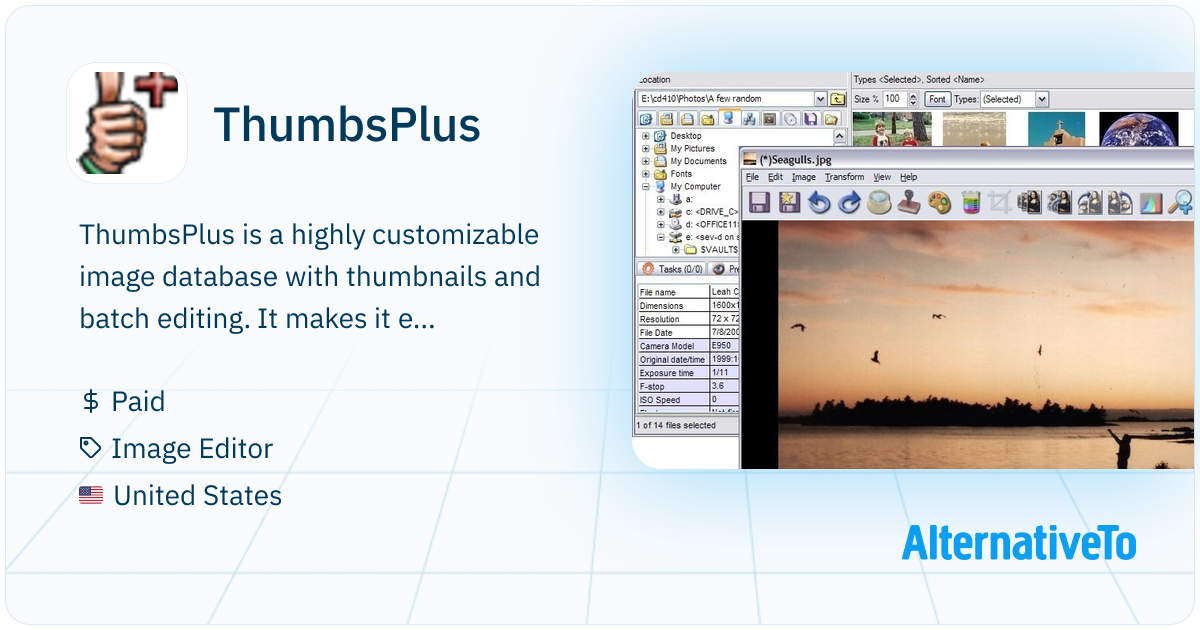Select the Earth from space thumbnail
The image size is (1200, 630).
coord(1139,129)
